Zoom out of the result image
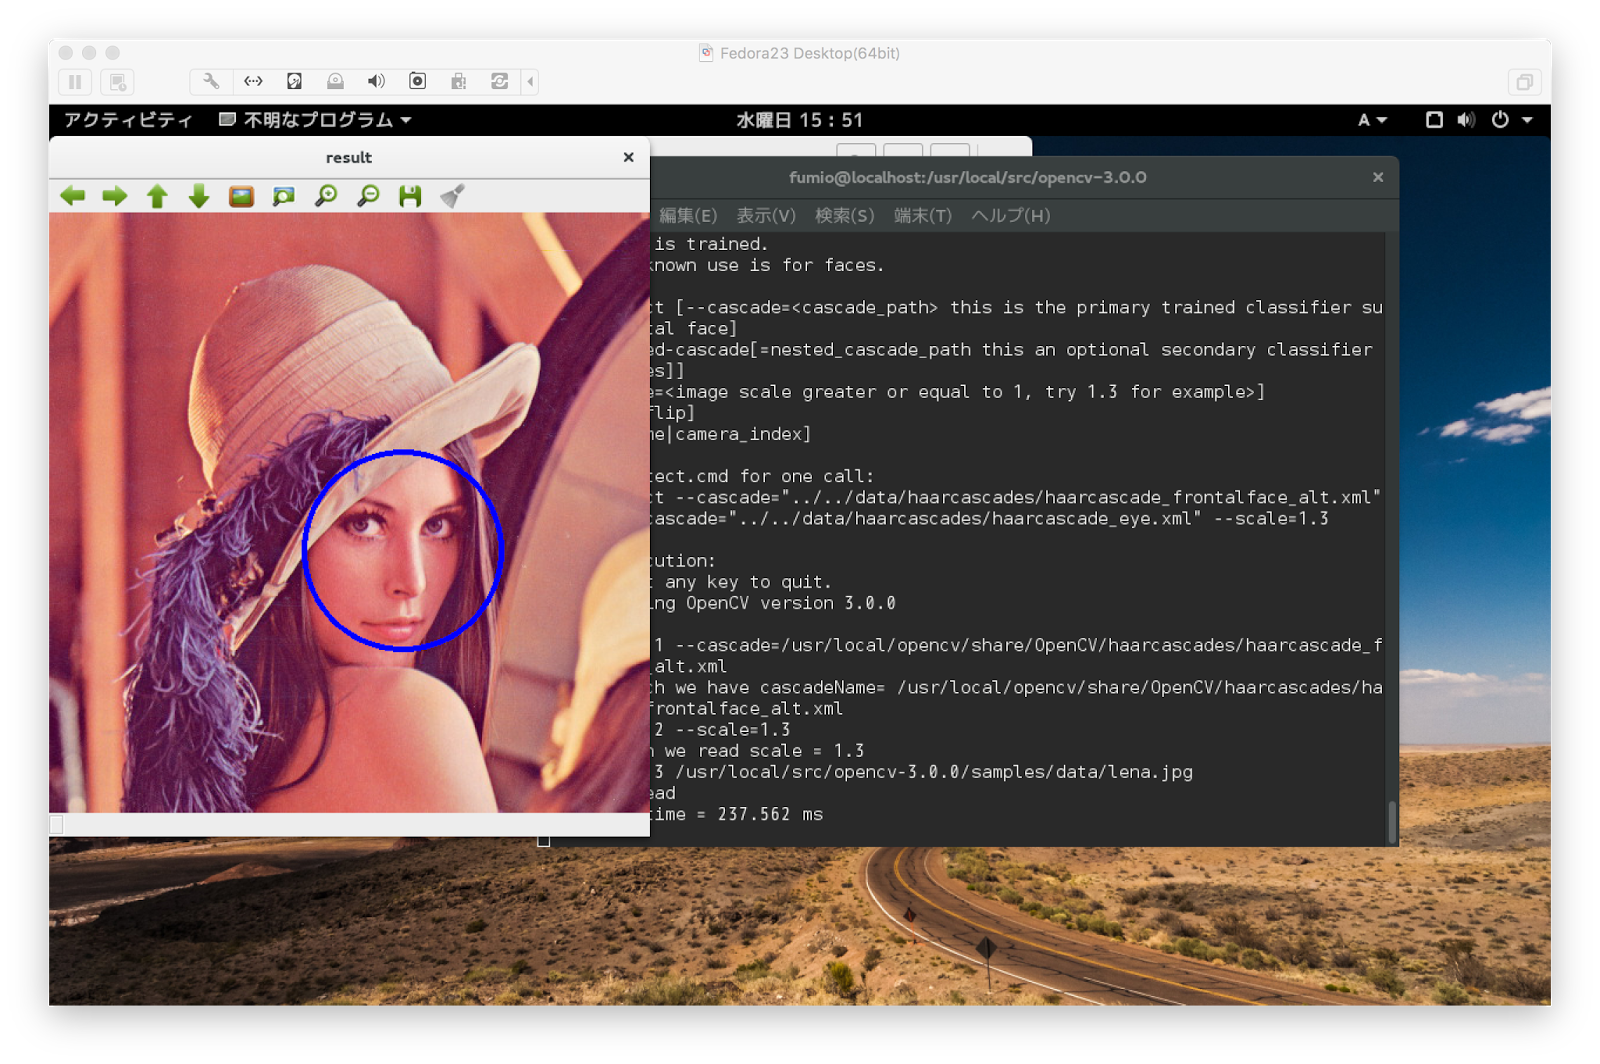This screenshot has height=1064, width=1600. click(368, 196)
